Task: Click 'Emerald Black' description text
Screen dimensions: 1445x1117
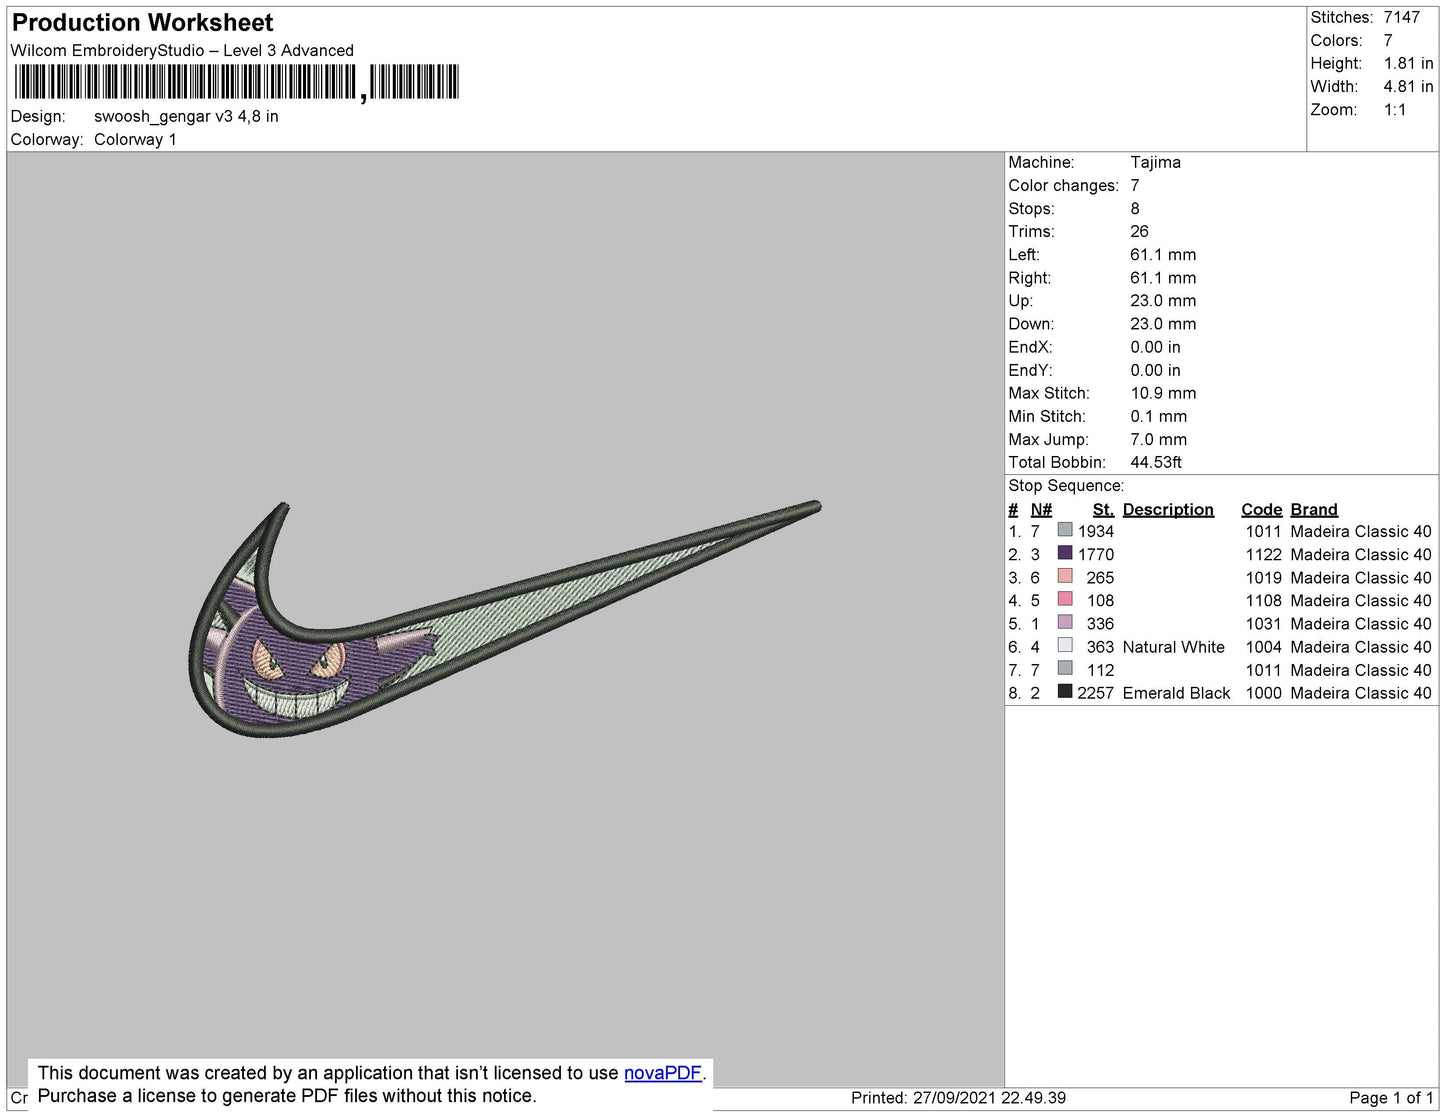Action: pyautogui.click(x=1176, y=693)
